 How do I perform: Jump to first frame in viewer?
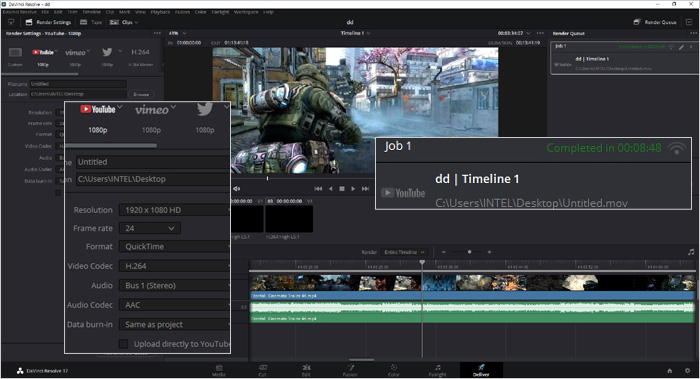318,189
